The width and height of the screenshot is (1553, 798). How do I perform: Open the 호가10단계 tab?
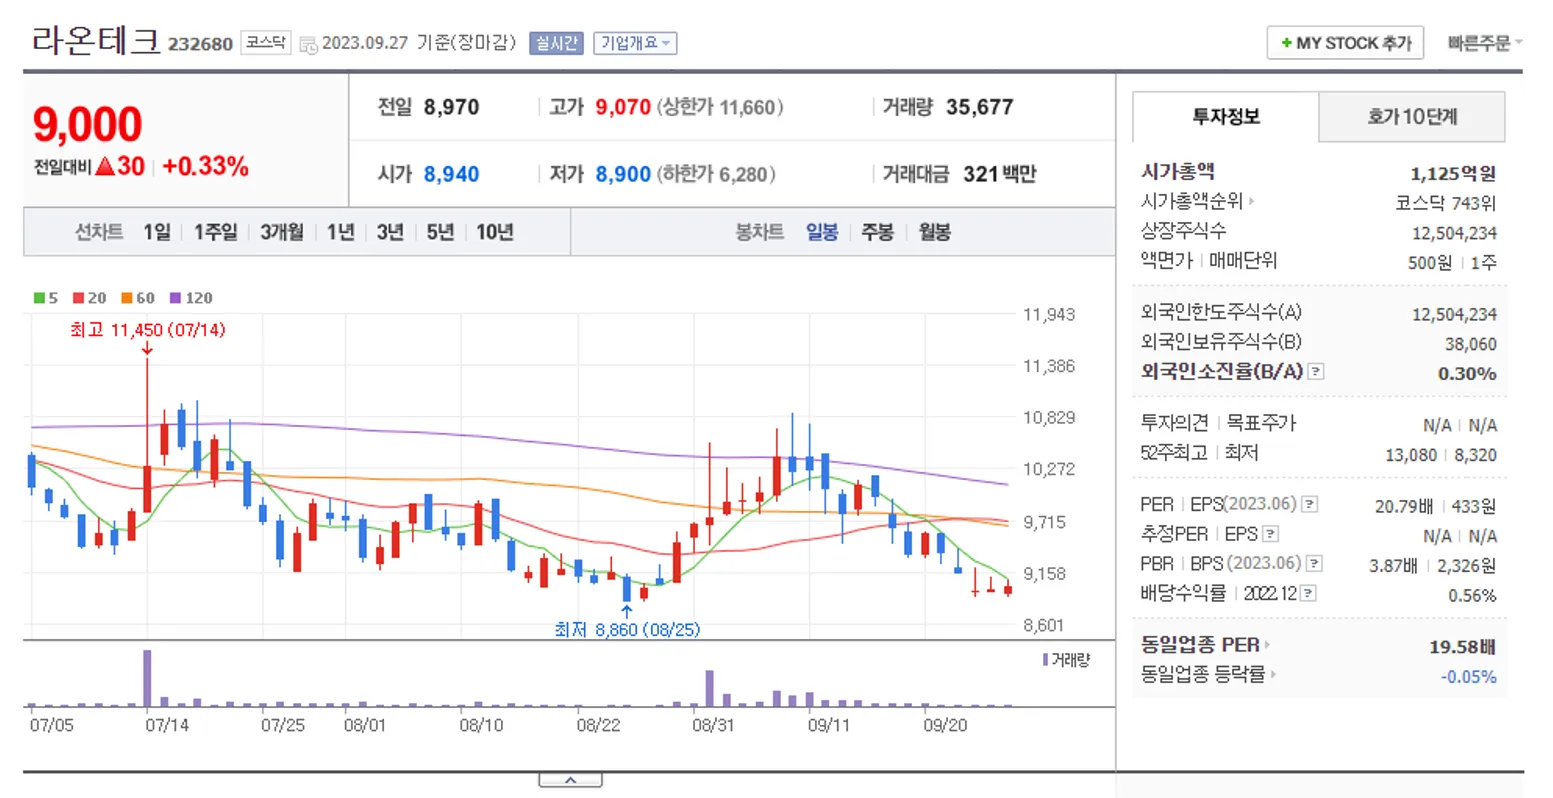1412,117
